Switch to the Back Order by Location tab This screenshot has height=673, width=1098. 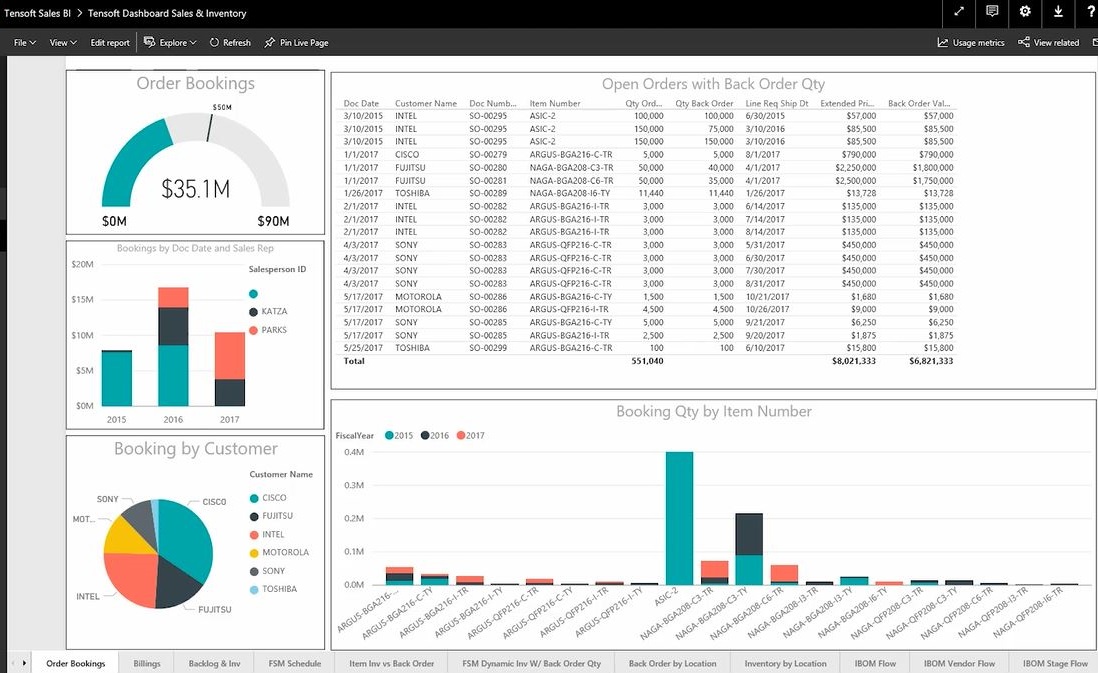point(672,663)
